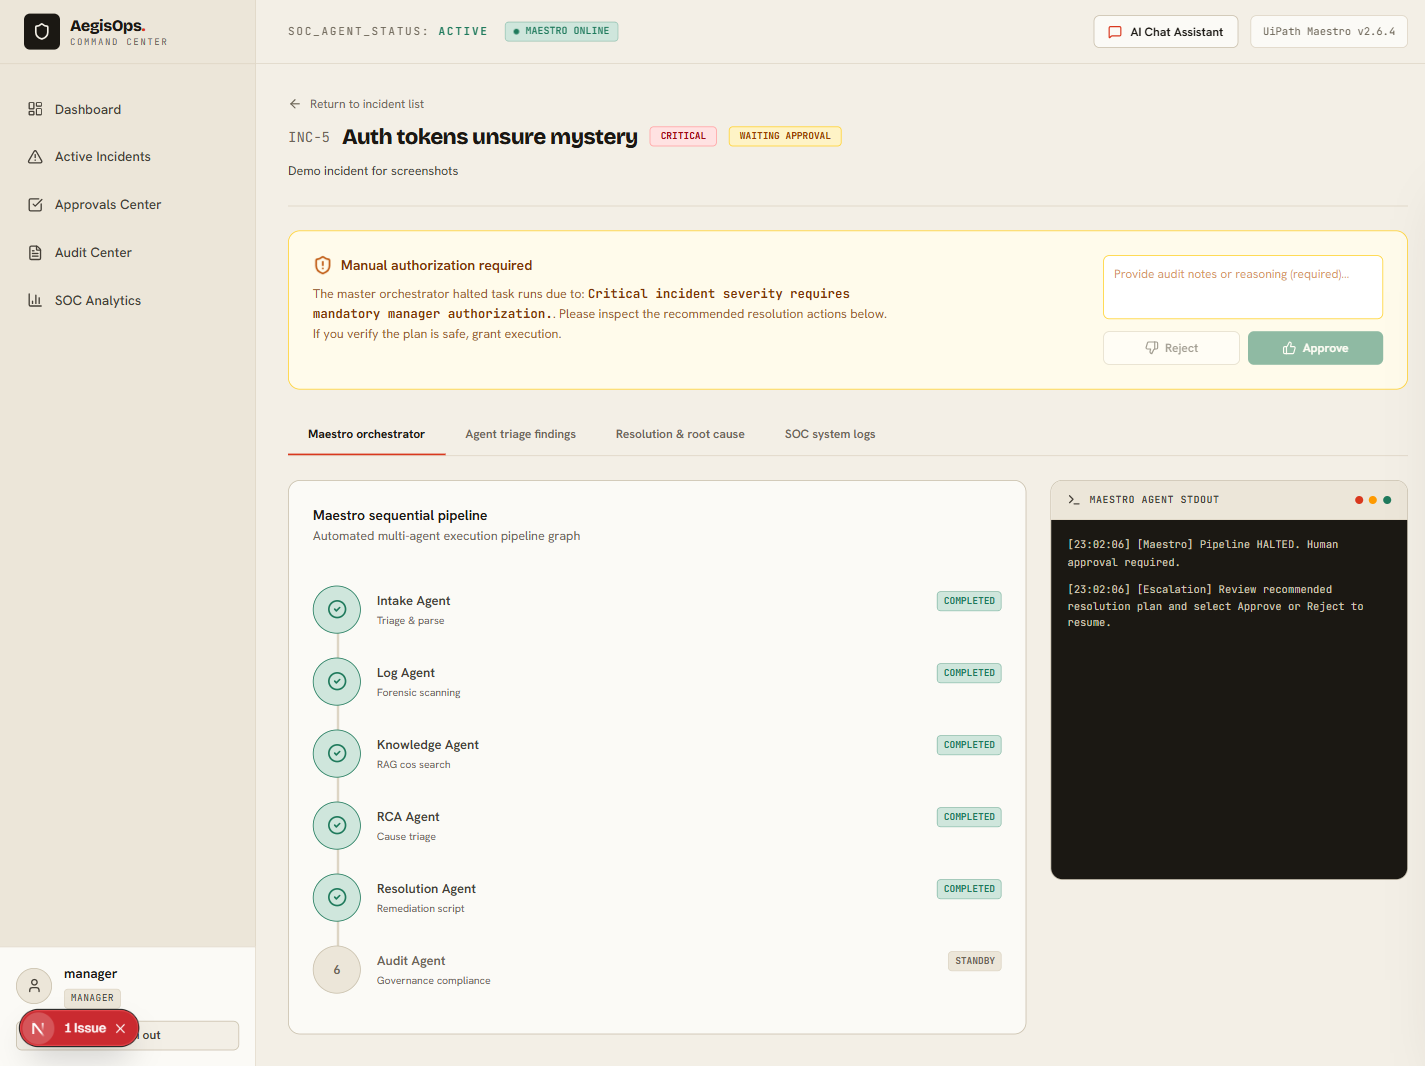This screenshot has width=1425, height=1066.
Task: Dismiss the 1 Issue badge with X
Action: click(x=120, y=1028)
